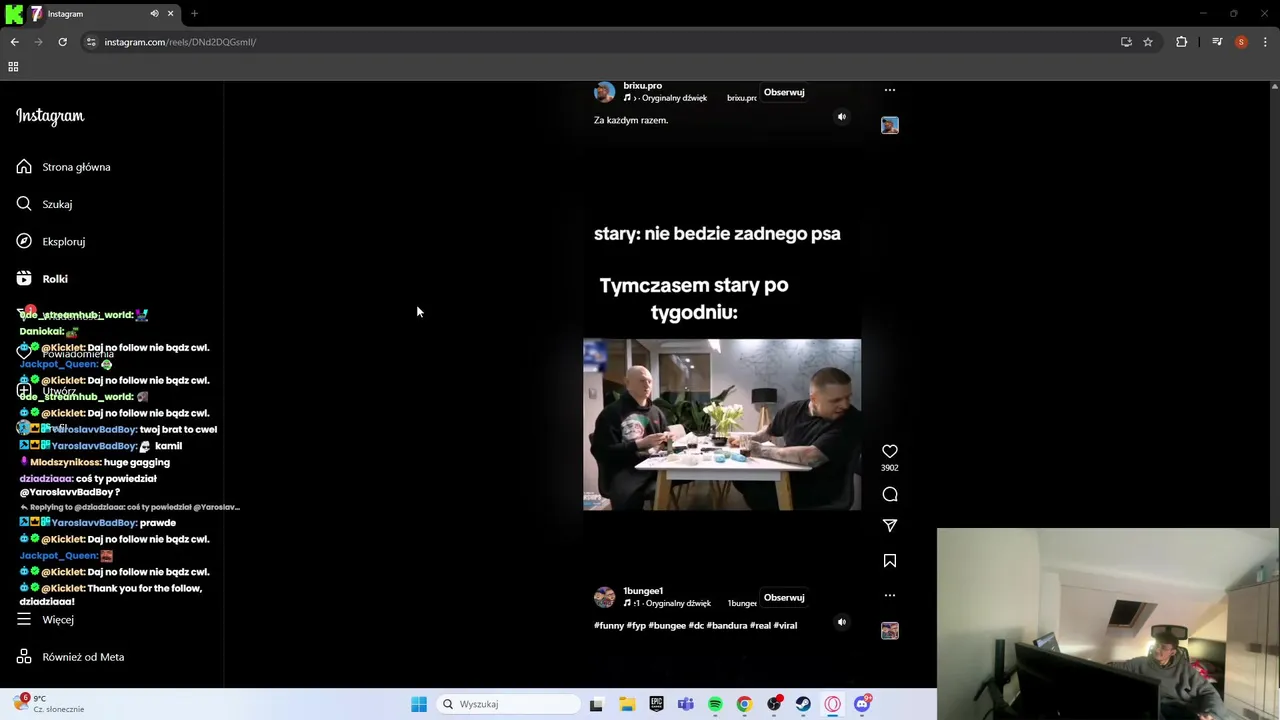The height and width of the screenshot is (720, 1280).
Task: Open Chrome three-dot menu
Action: (x=1265, y=42)
